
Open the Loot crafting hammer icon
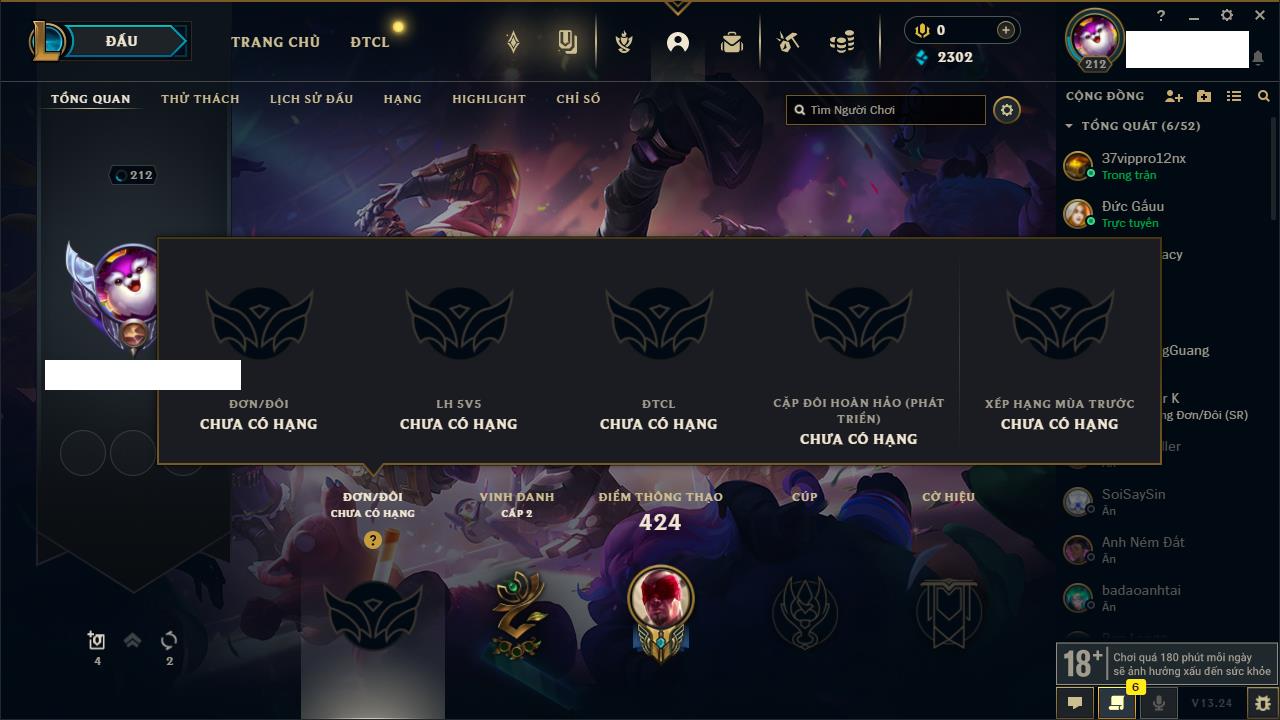pyautogui.click(x=788, y=42)
